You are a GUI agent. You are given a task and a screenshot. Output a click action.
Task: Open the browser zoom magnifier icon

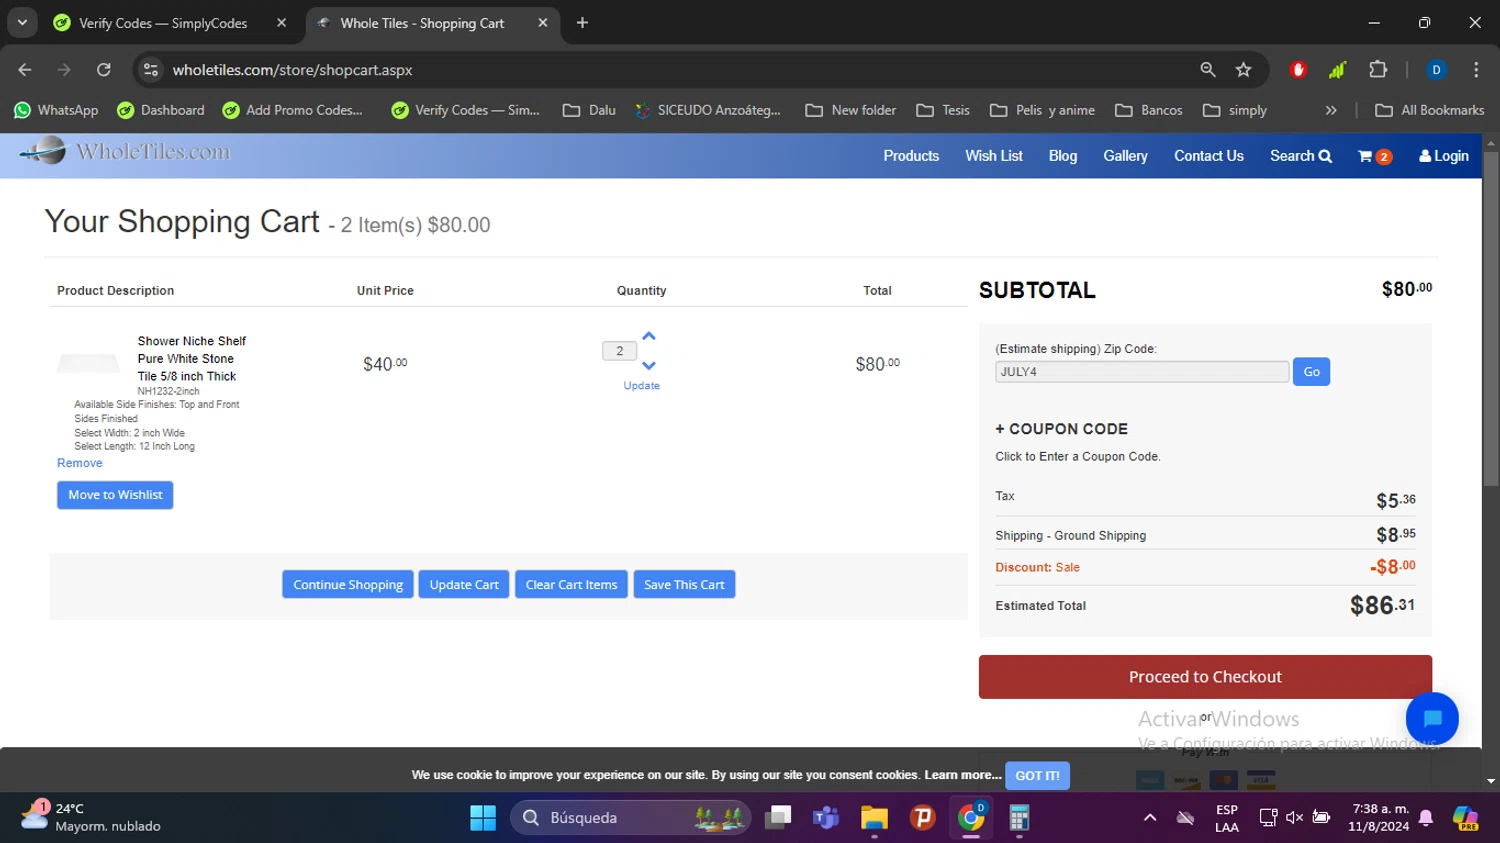point(1208,70)
